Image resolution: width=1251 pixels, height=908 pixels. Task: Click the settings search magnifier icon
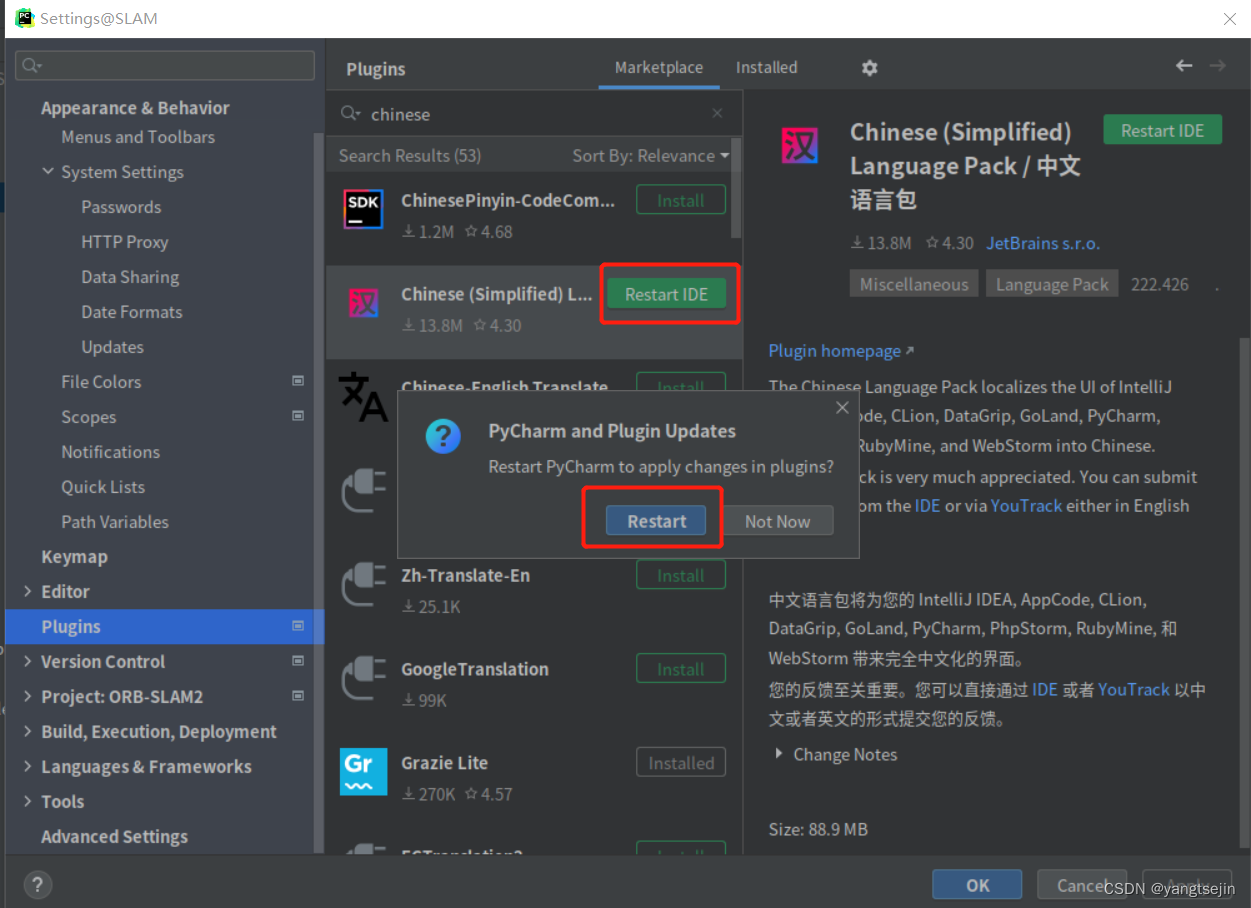tap(32, 66)
